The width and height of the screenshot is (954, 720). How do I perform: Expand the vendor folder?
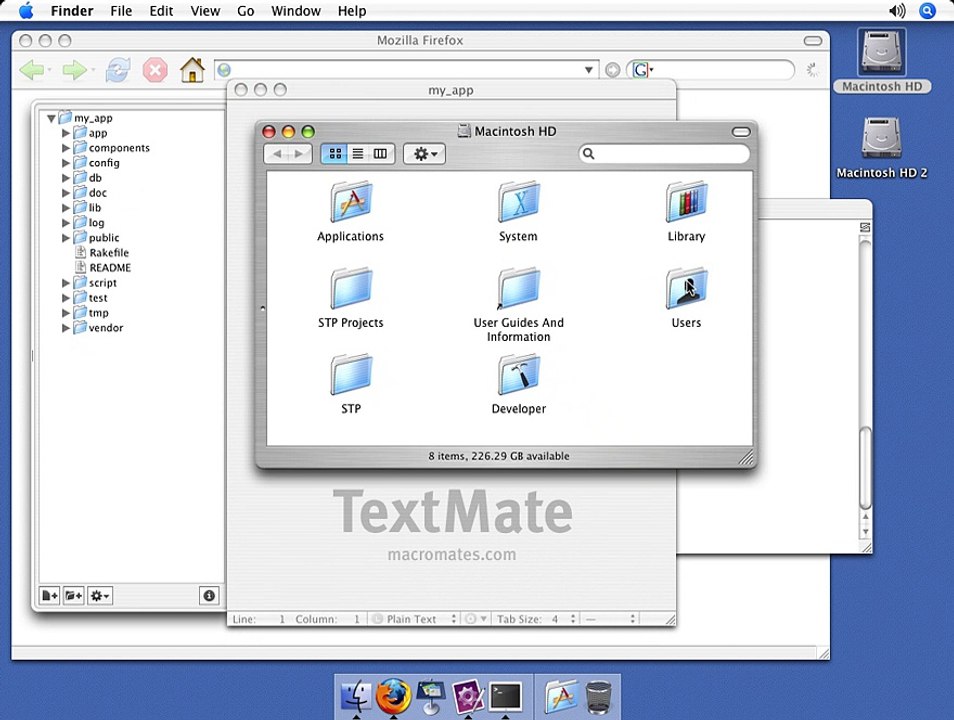[66, 327]
